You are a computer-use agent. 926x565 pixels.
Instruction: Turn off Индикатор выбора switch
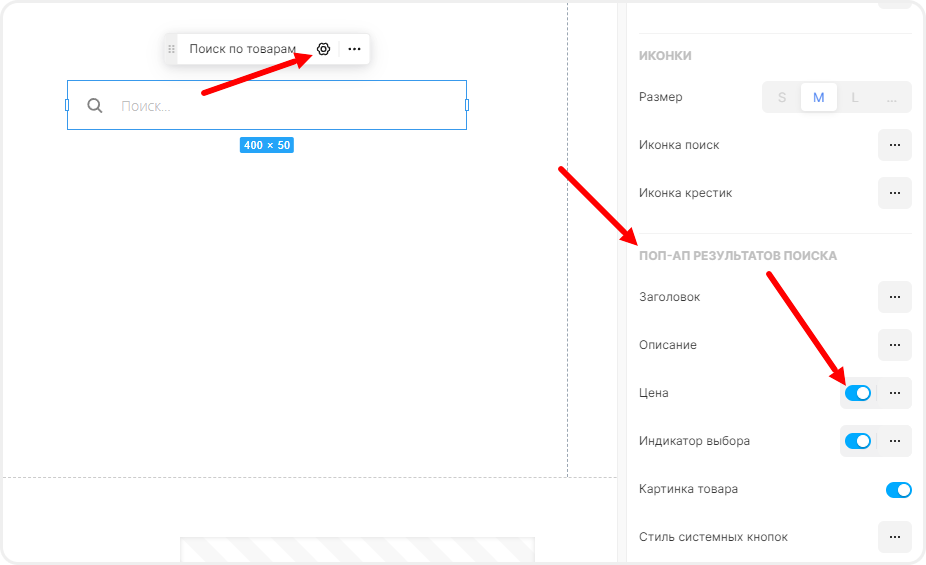(858, 441)
